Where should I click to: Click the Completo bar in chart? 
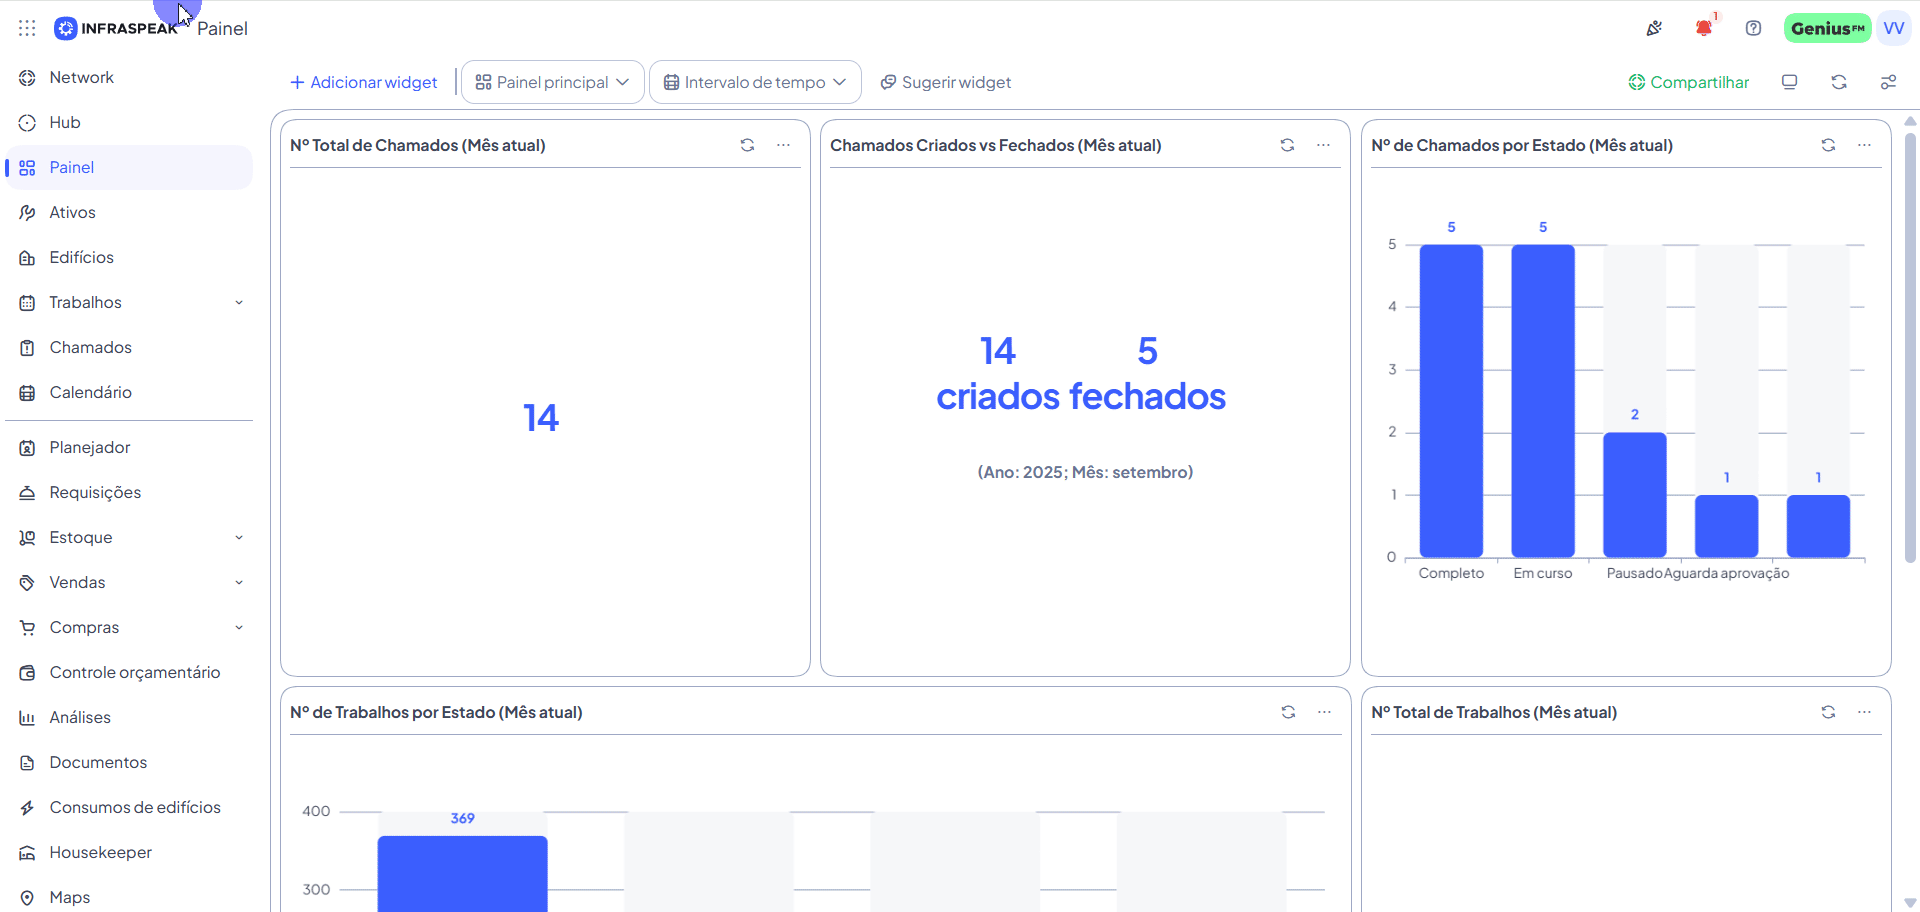point(1451,401)
